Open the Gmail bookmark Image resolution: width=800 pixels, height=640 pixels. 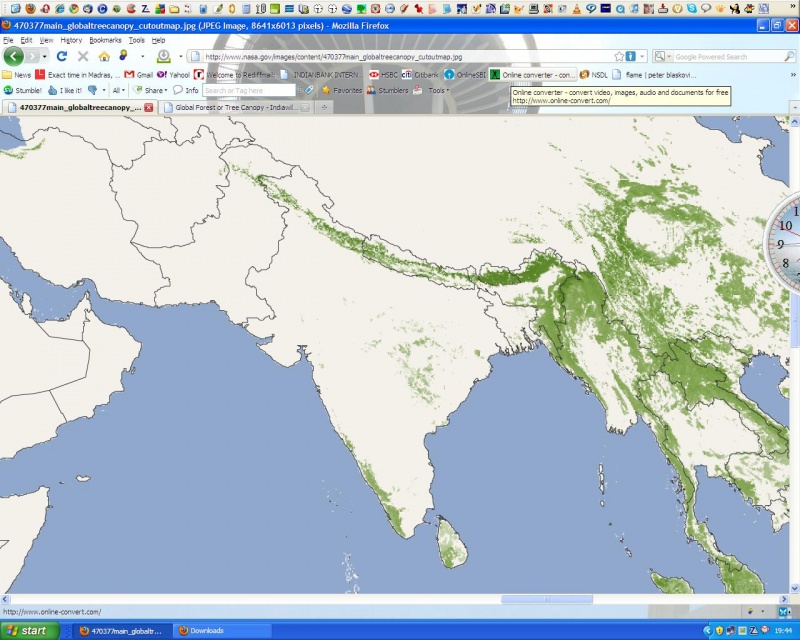[138, 74]
